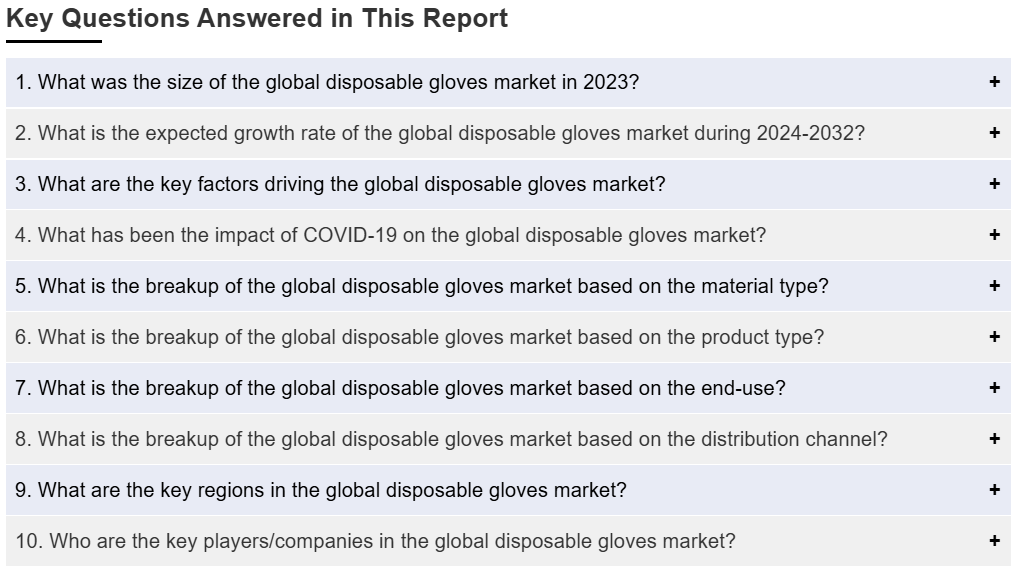Screen dimensions: 1018x571
Task: Open the expected growth rate 2024-2032 question
Action: point(508,133)
